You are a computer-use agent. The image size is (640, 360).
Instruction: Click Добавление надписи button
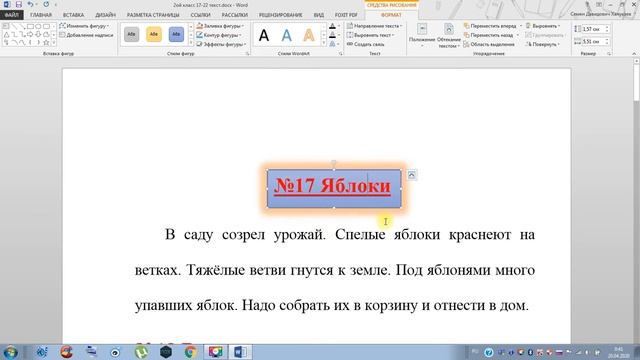click(86, 35)
